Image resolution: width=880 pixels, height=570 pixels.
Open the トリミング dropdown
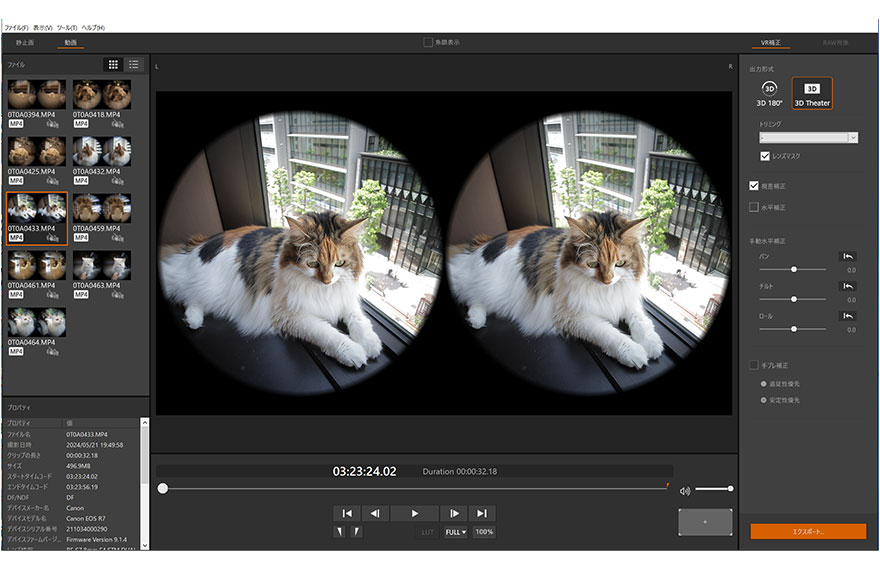pos(808,137)
